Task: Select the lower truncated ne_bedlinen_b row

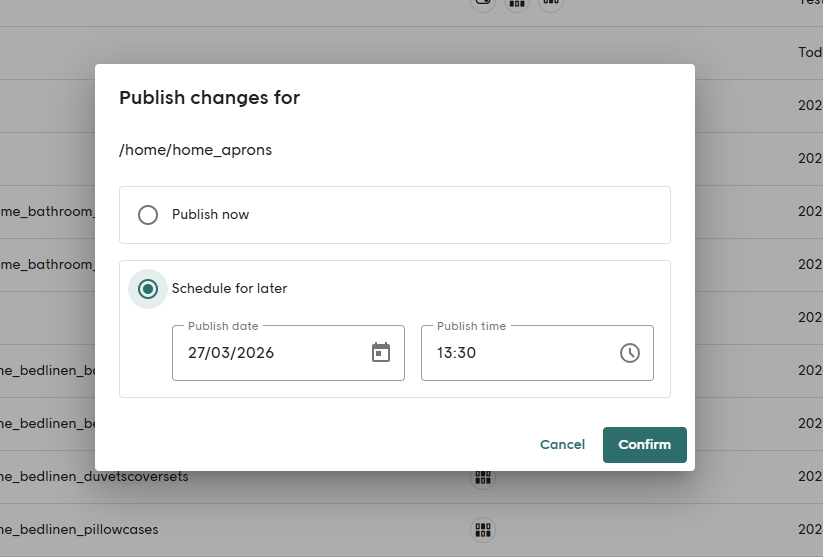Action: coord(47,424)
